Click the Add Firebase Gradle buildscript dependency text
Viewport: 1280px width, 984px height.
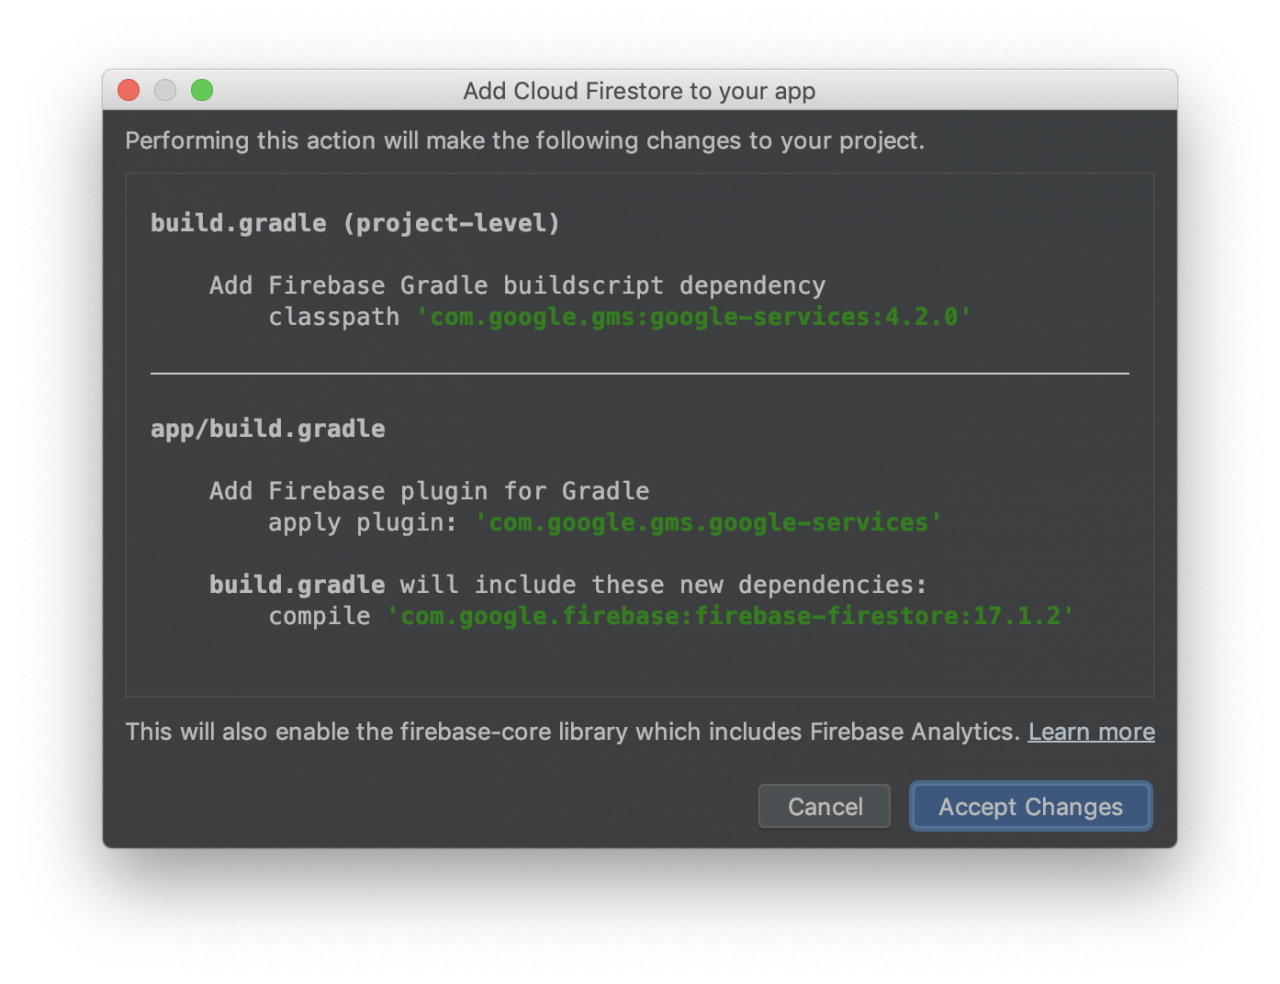click(x=517, y=285)
